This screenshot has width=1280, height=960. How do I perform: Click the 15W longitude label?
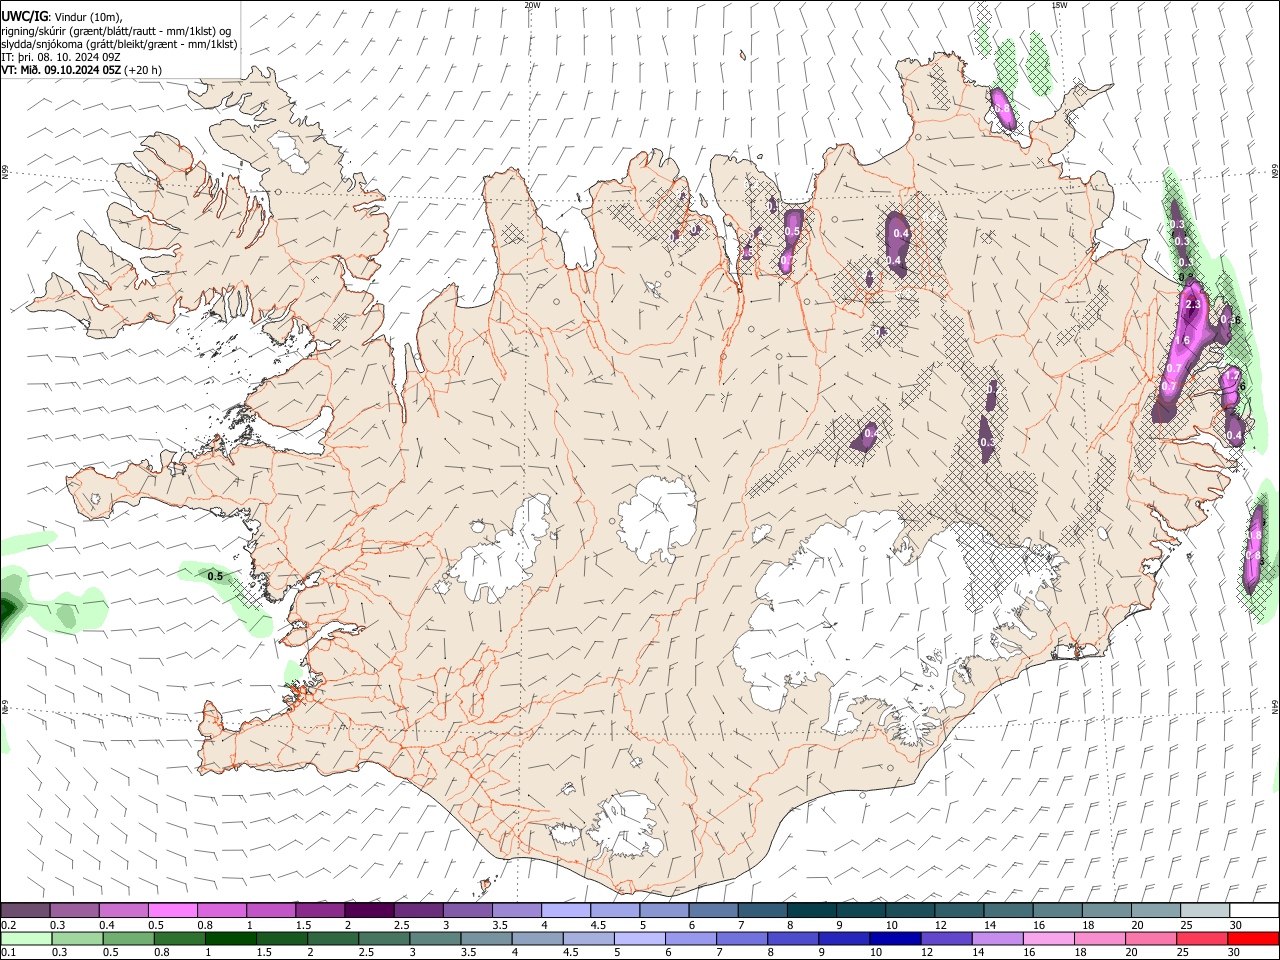point(1059,5)
